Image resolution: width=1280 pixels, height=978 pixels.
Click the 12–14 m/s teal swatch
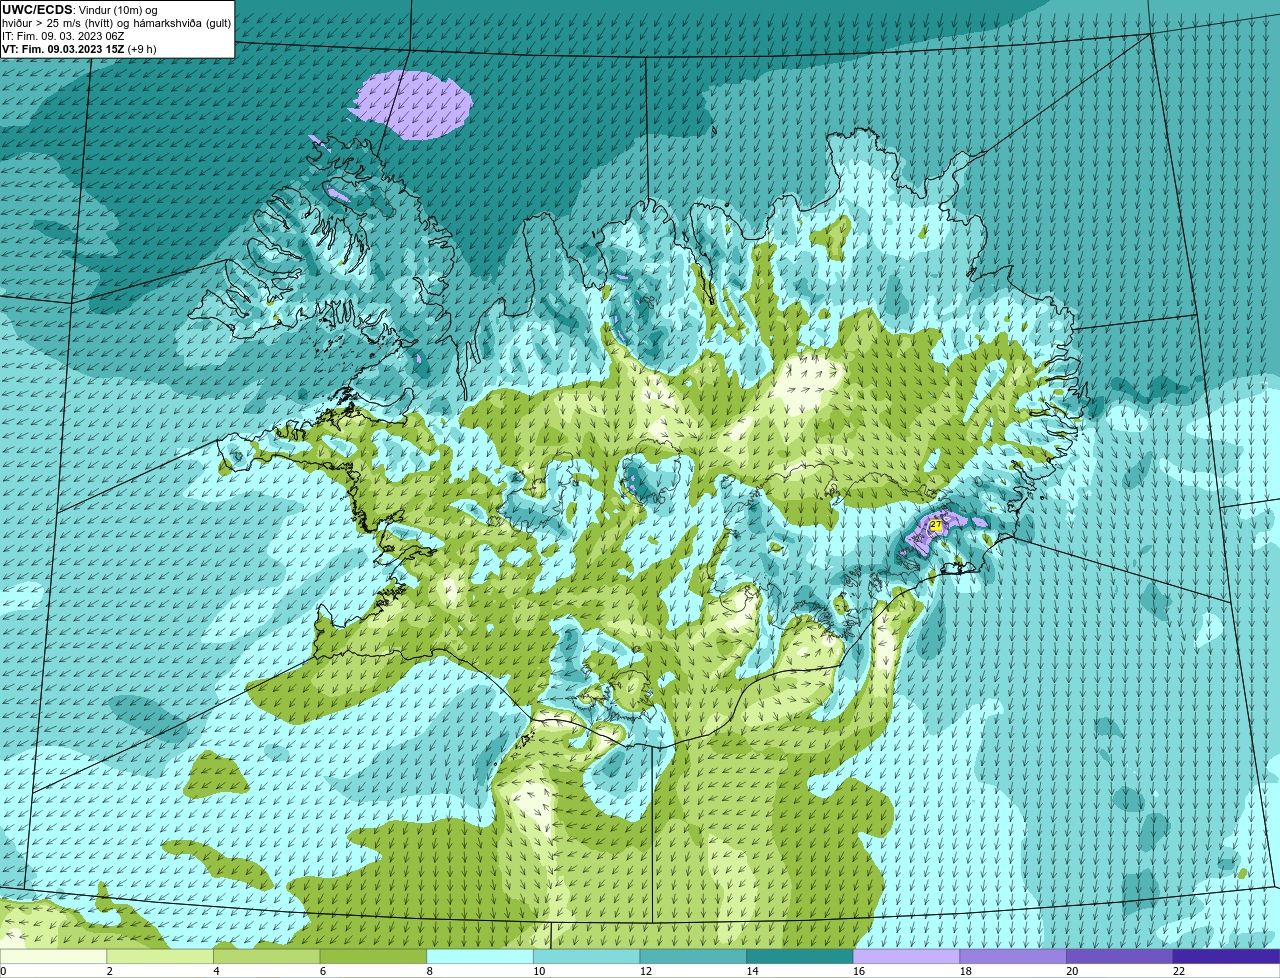click(693, 956)
